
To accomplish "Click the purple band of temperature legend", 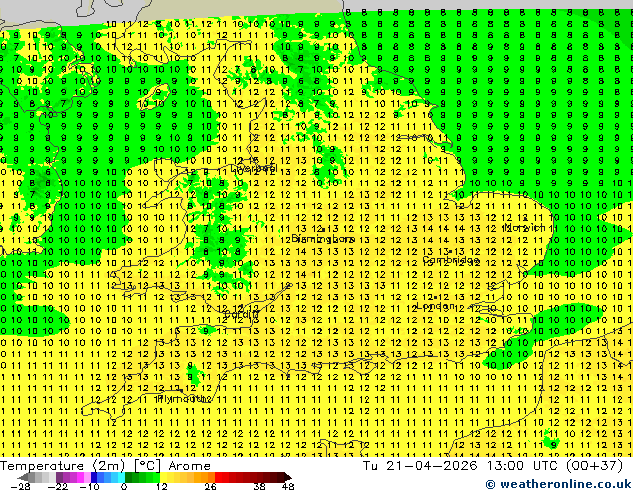I will coord(73,477).
